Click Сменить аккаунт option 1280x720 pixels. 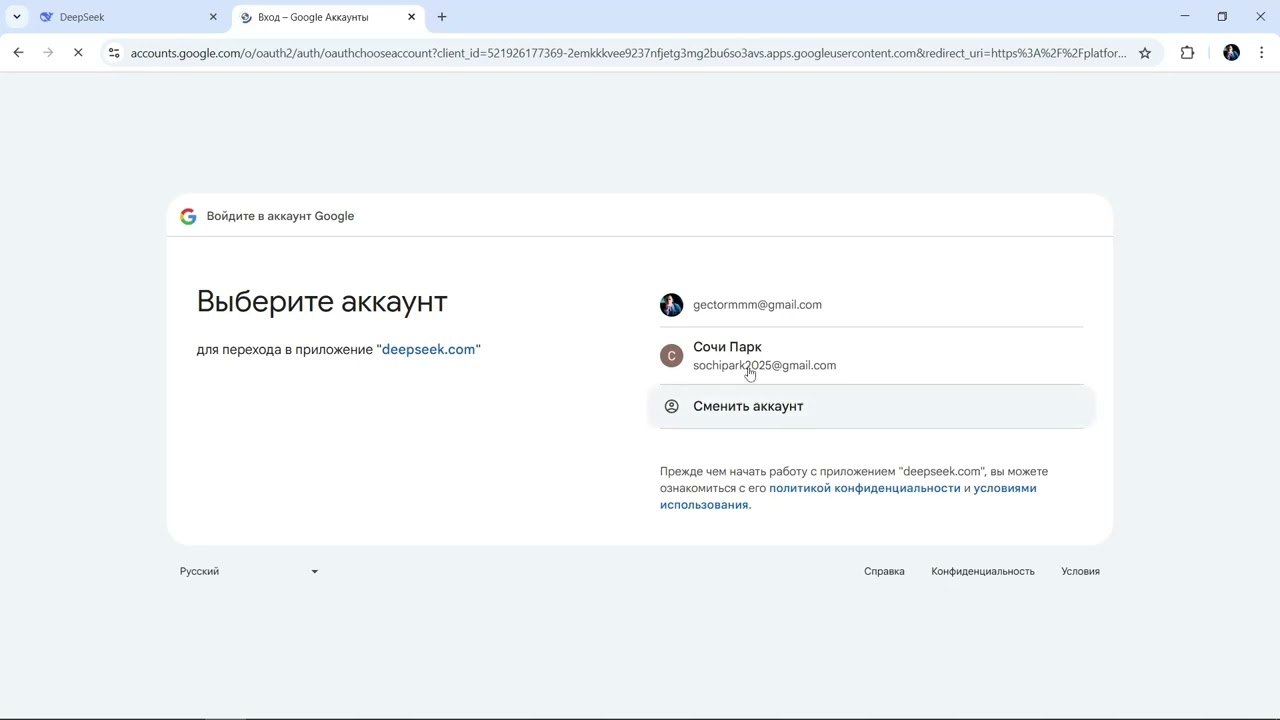click(872, 406)
